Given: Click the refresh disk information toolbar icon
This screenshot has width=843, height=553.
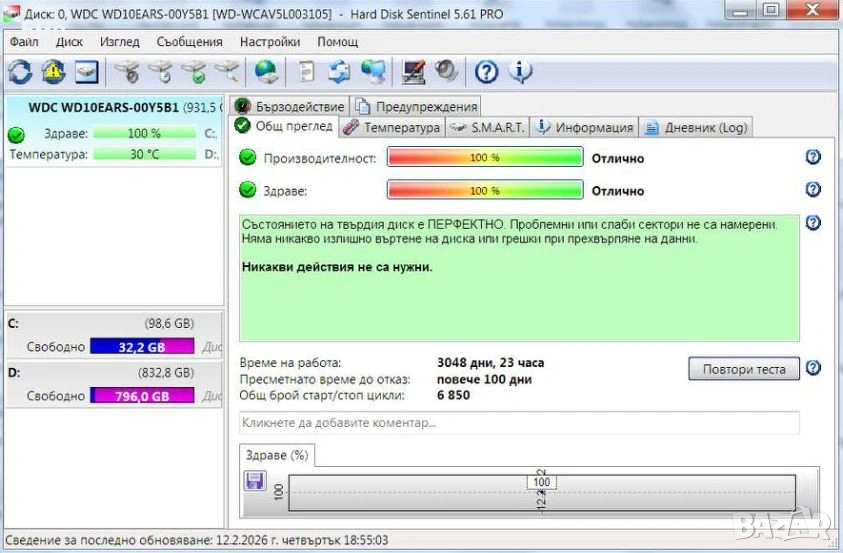Looking at the screenshot, I should pyautogui.click(x=20, y=72).
